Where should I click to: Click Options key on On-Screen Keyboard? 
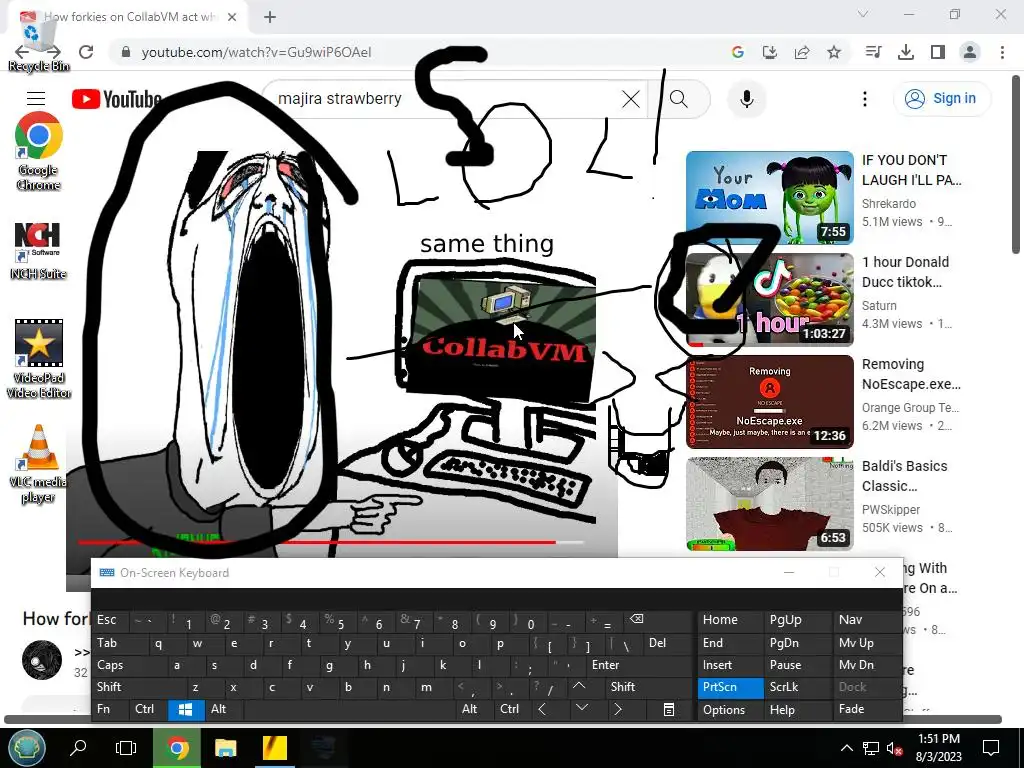click(730, 710)
